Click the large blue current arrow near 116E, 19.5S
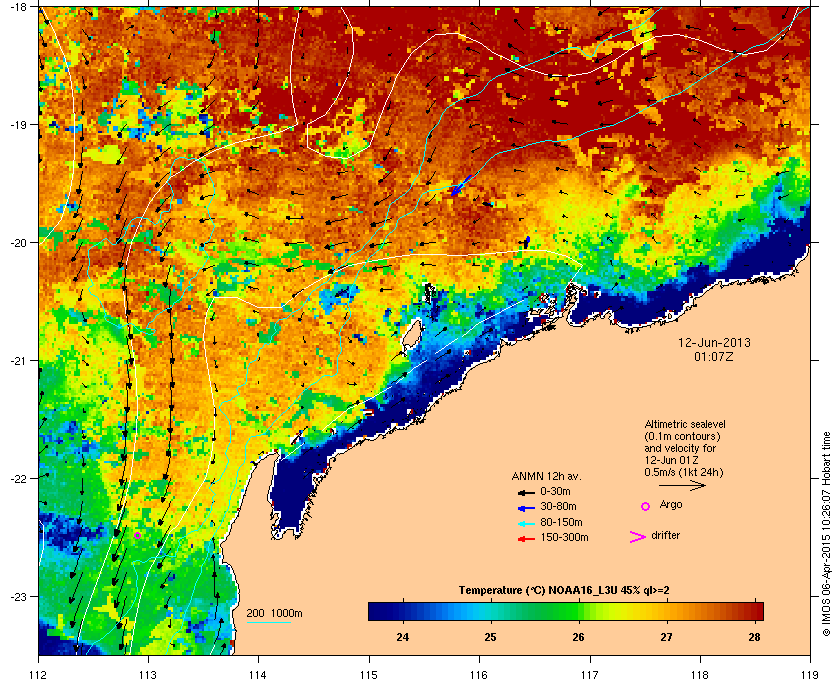 point(461,185)
